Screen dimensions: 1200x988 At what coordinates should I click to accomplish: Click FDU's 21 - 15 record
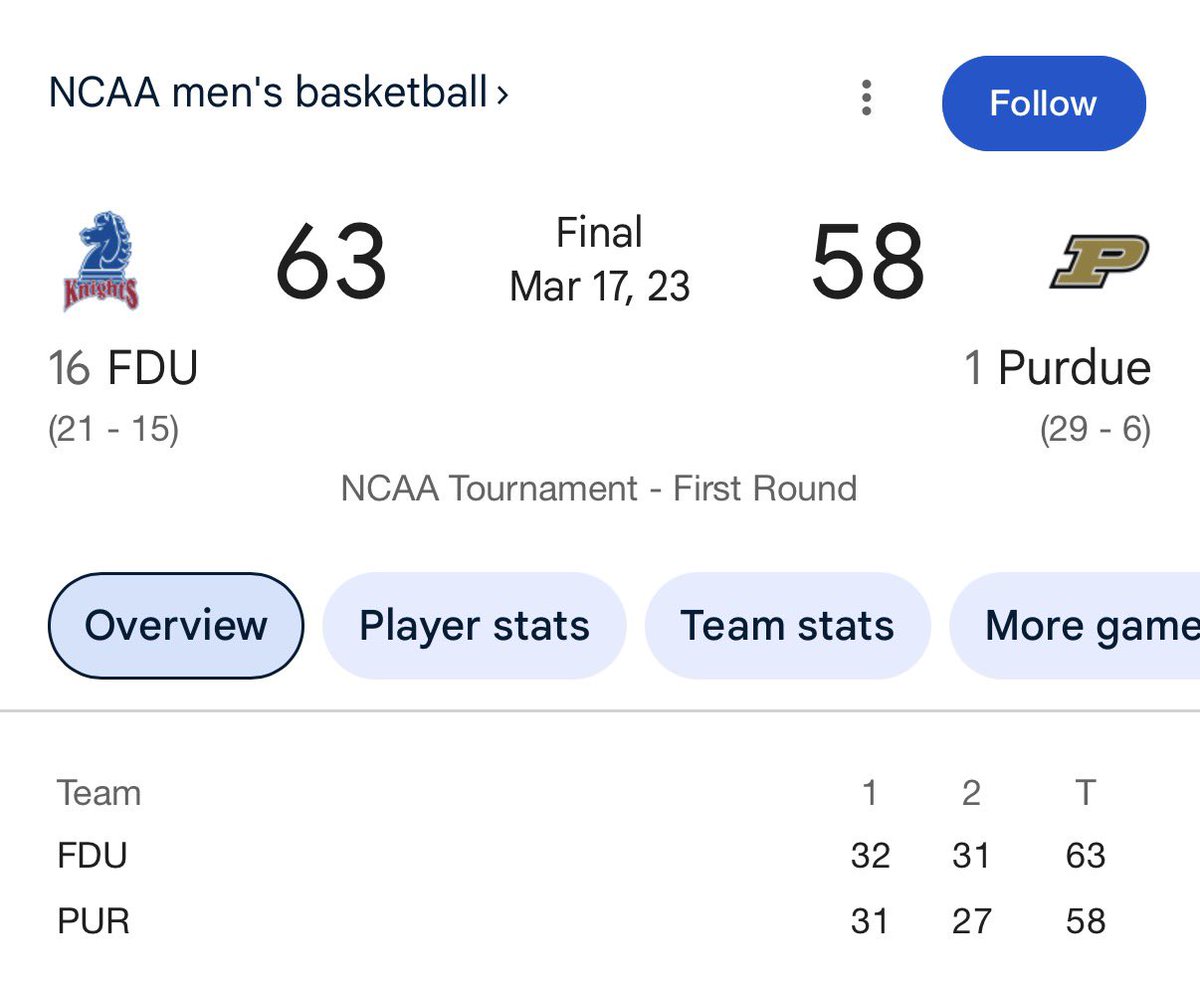point(113,430)
